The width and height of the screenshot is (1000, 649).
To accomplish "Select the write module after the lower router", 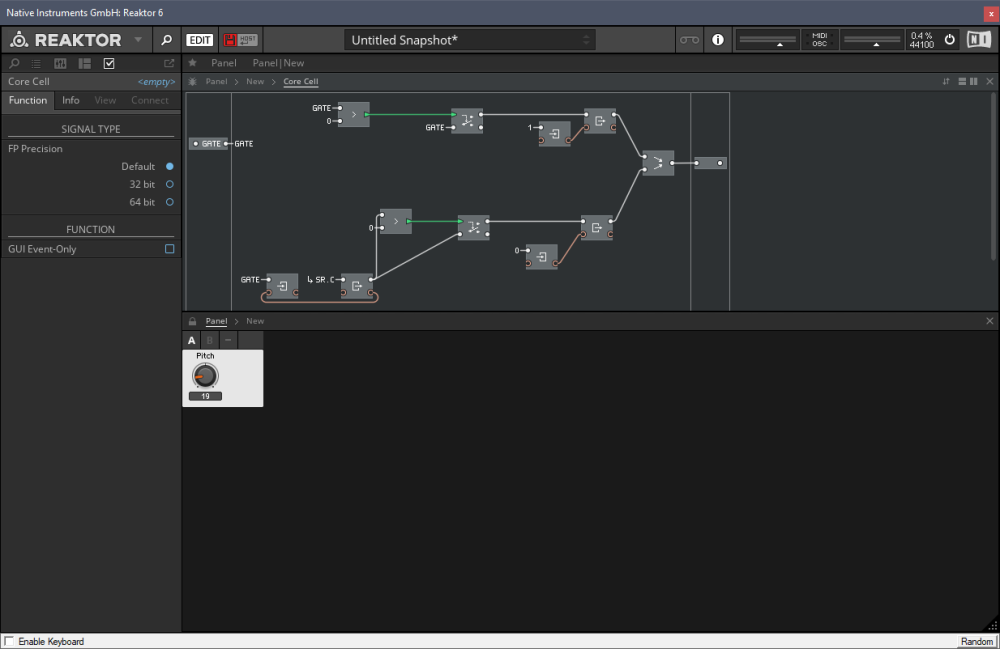I will (597, 228).
